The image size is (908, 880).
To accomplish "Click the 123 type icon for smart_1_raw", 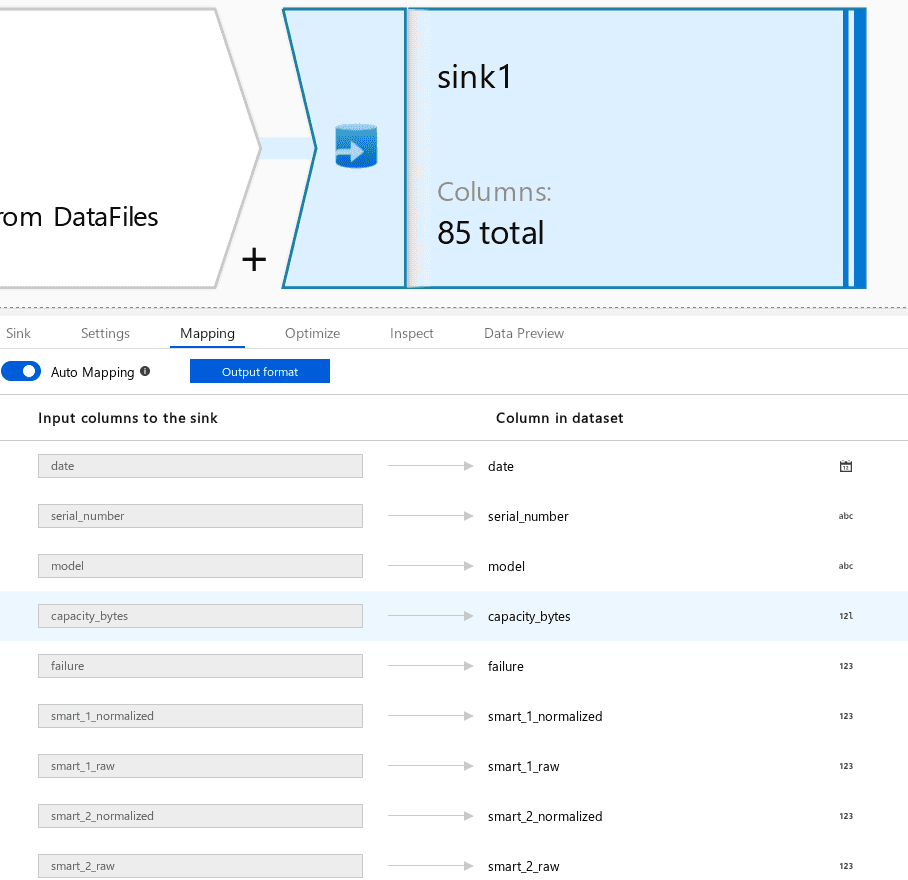I will point(845,766).
